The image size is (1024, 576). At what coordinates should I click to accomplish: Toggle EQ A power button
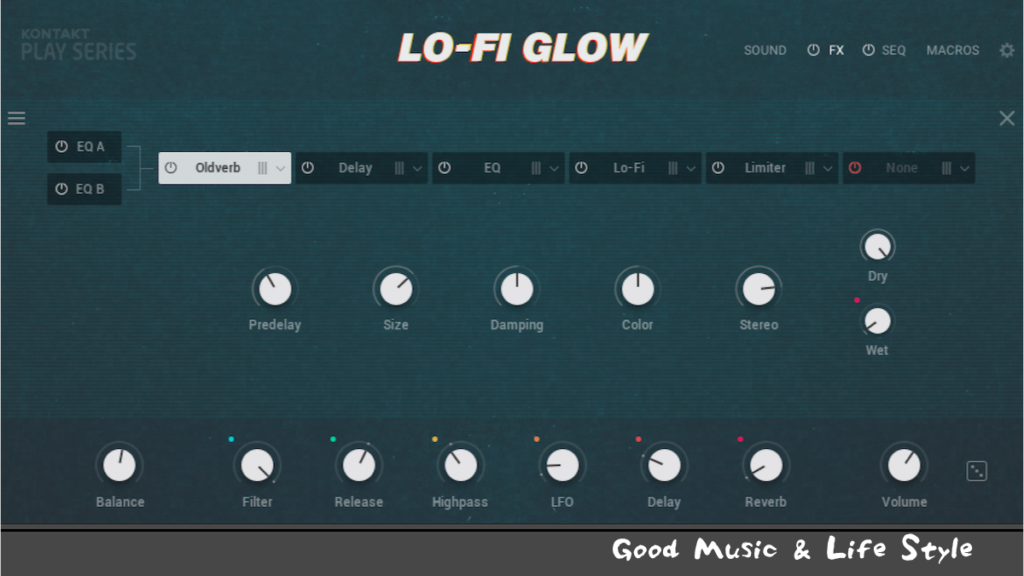[61, 146]
